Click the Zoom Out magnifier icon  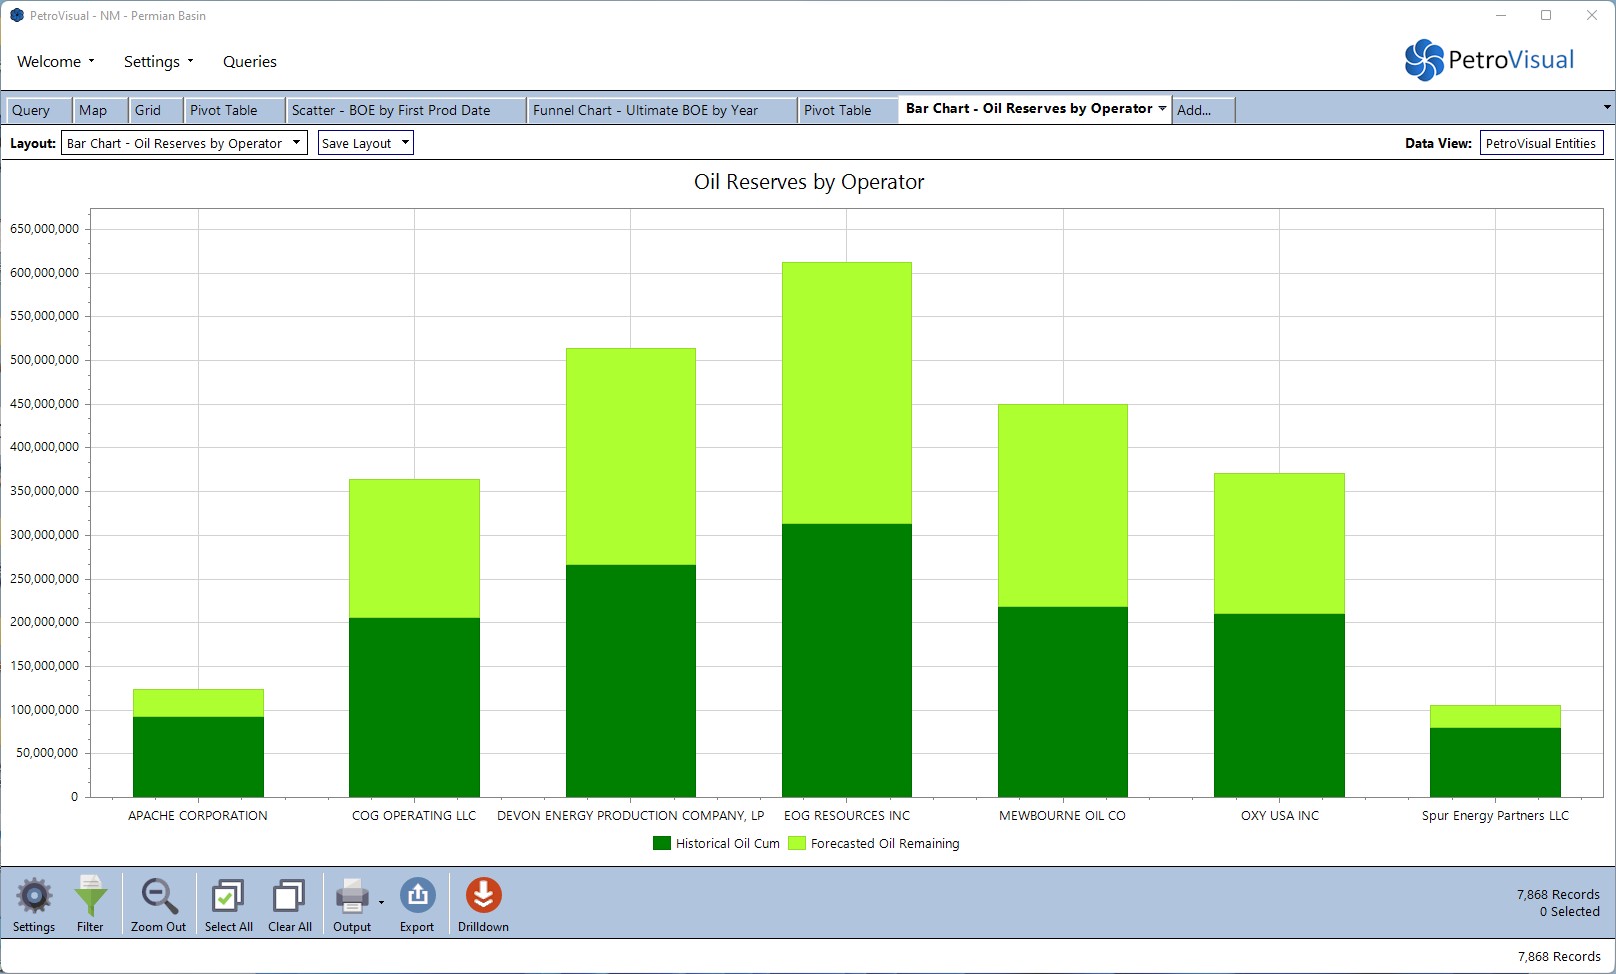click(159, 897)
